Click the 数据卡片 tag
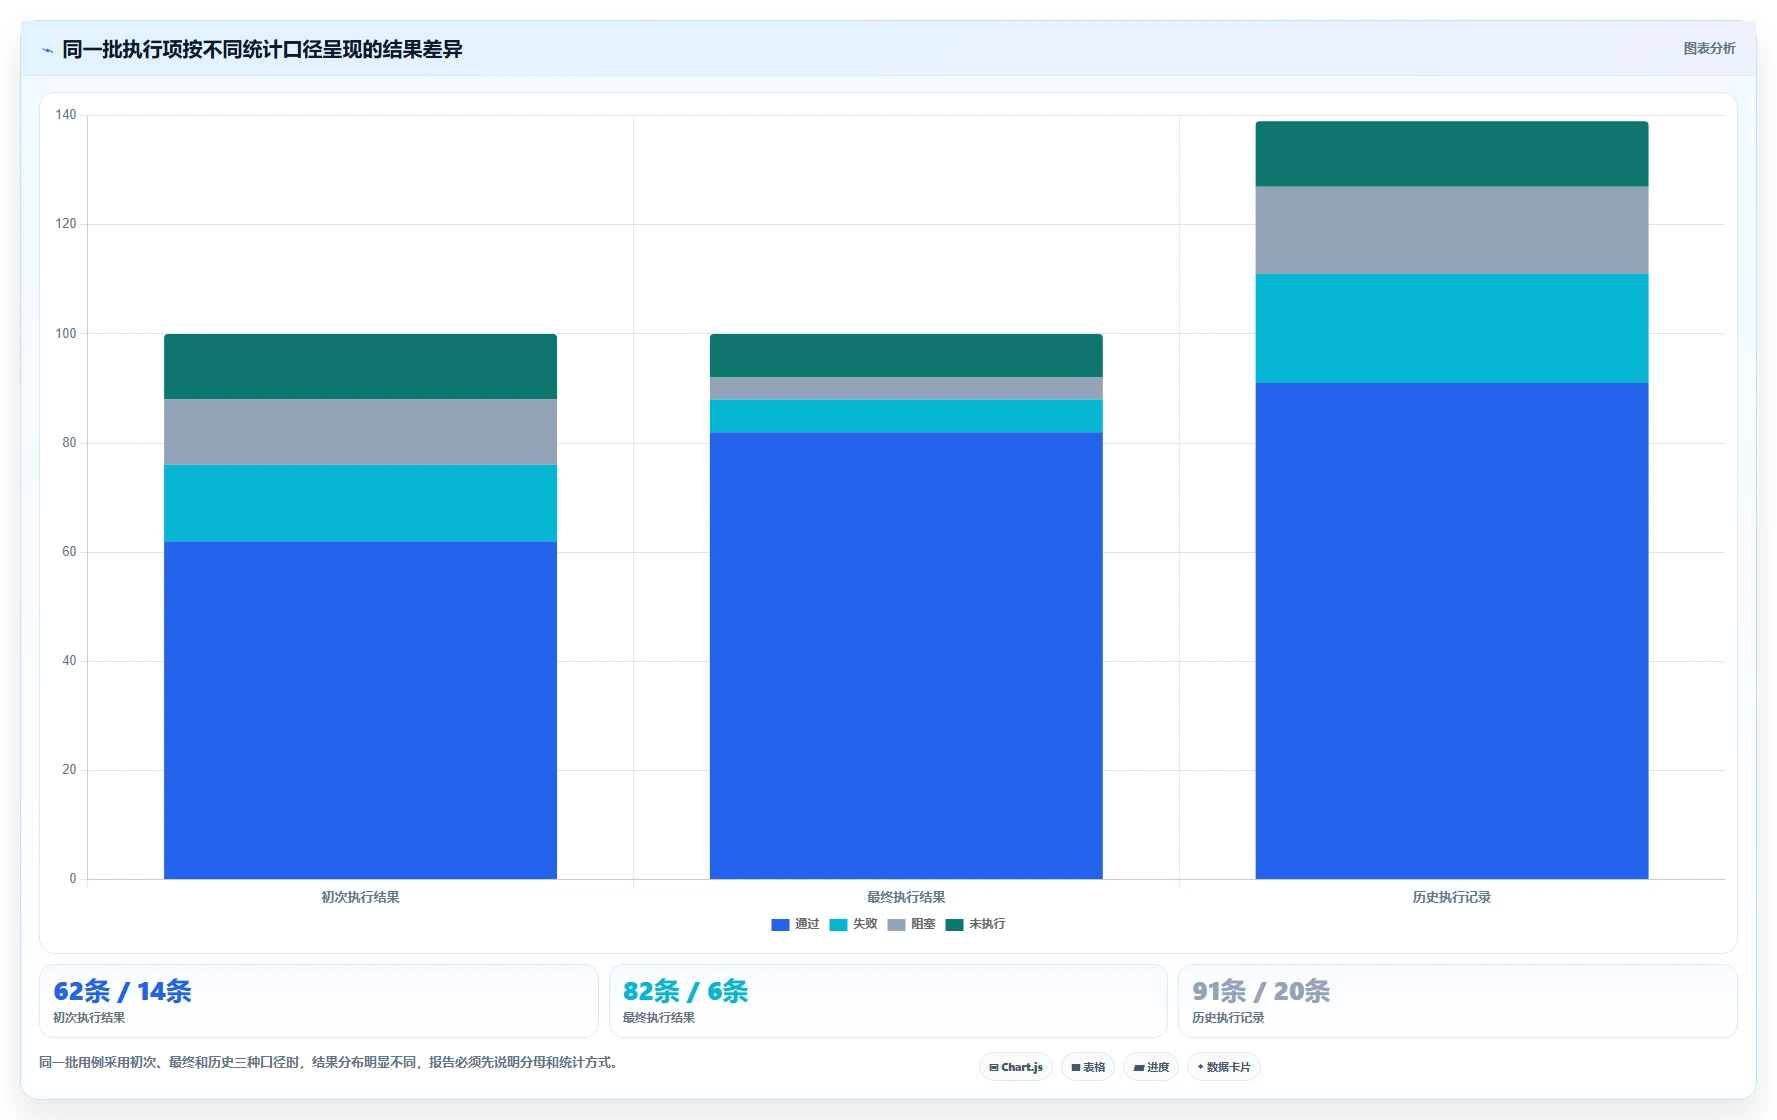 (1224, 1067)
